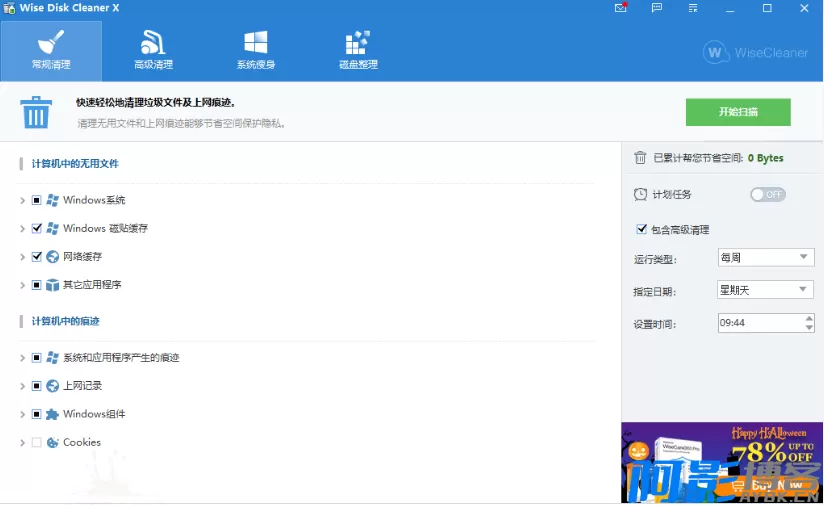Screen dimensions: 824x505
Task: Expand the 上网记录 tree node
Action: click(x=22, y=386)
